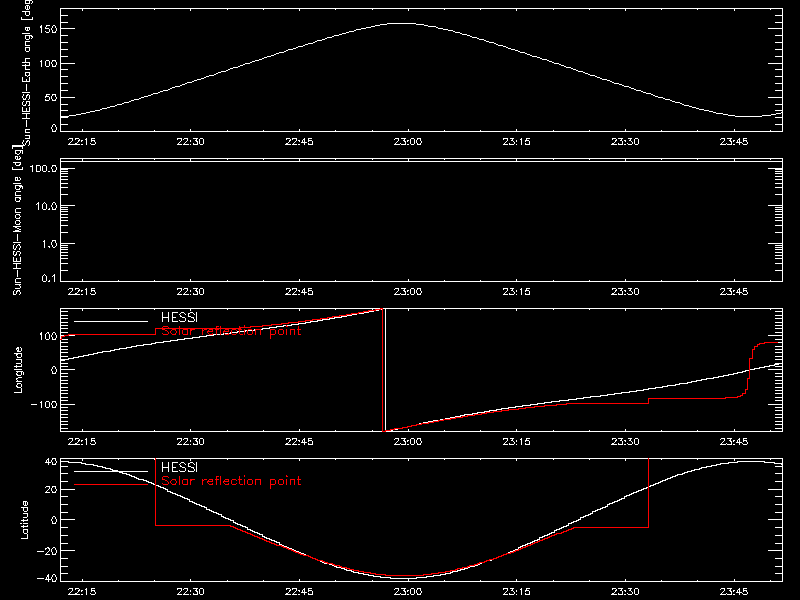Click the 100 tick on Earth angle axis
The image size is (800, 600).
[48, 63]
